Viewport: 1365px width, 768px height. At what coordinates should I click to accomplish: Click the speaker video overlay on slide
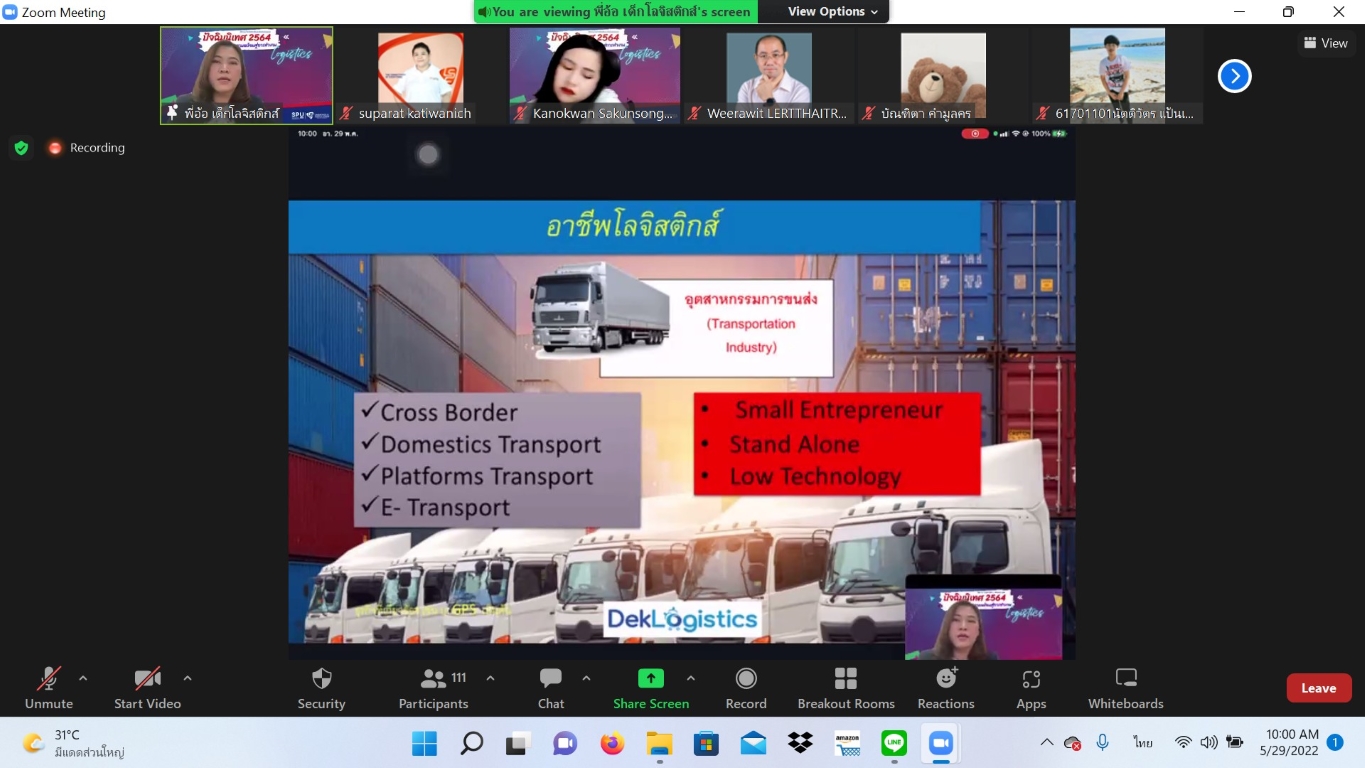[983, 617]
